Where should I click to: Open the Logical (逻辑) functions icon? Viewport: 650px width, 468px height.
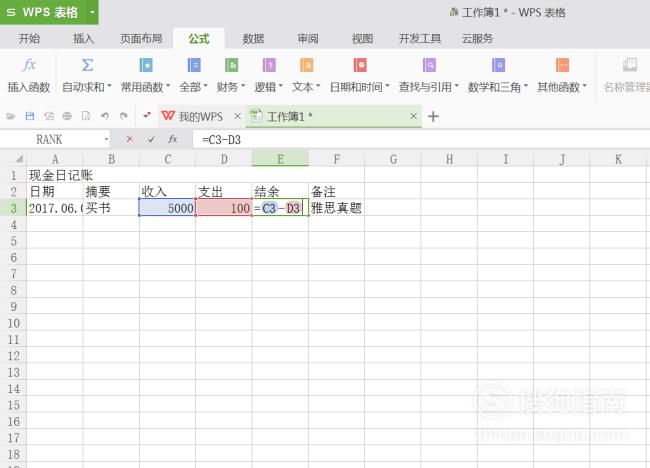[269, 65]
